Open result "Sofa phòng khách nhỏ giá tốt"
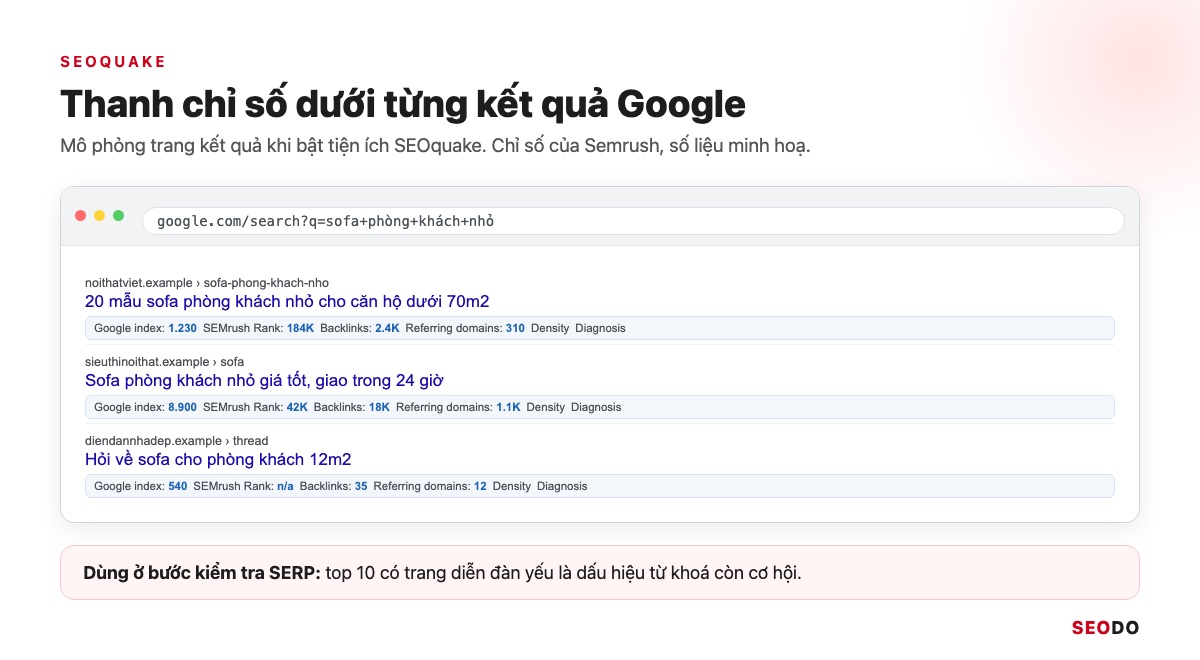The image size is (1200, 660). [x=264, y=380]
